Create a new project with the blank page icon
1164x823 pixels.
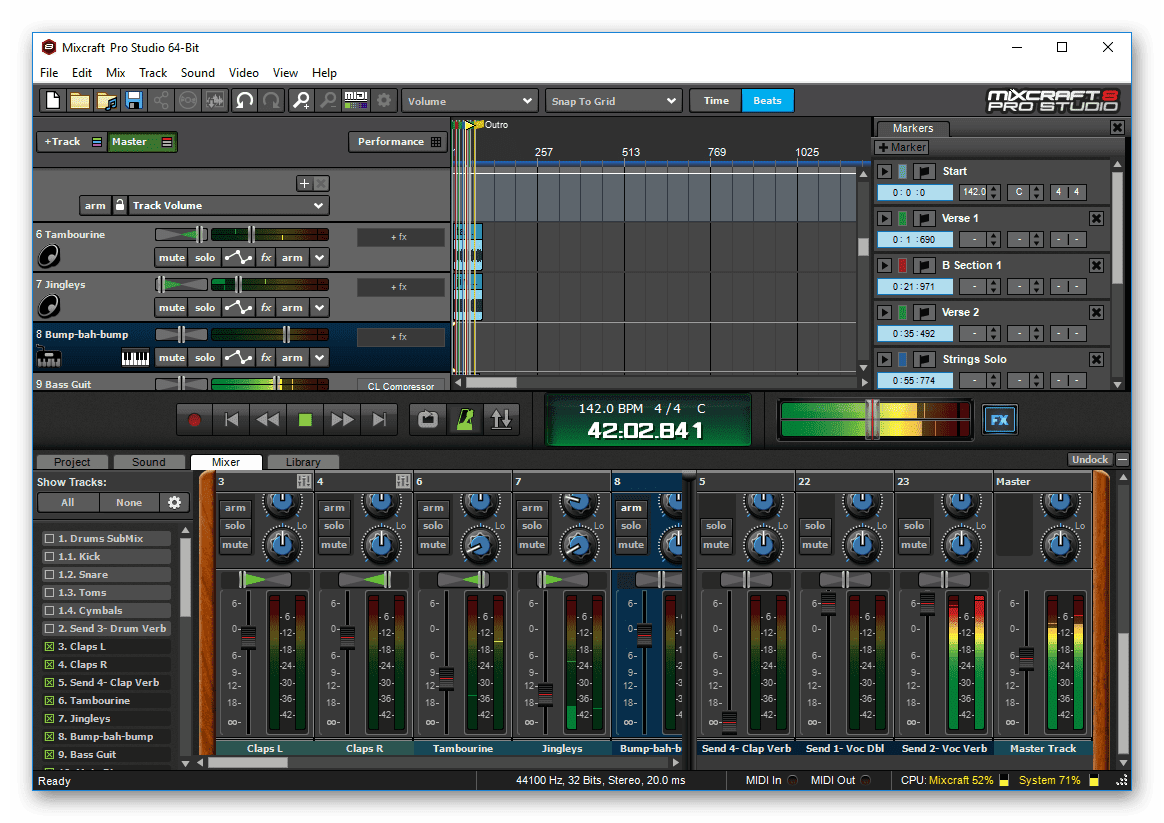[x=53, y=101]
